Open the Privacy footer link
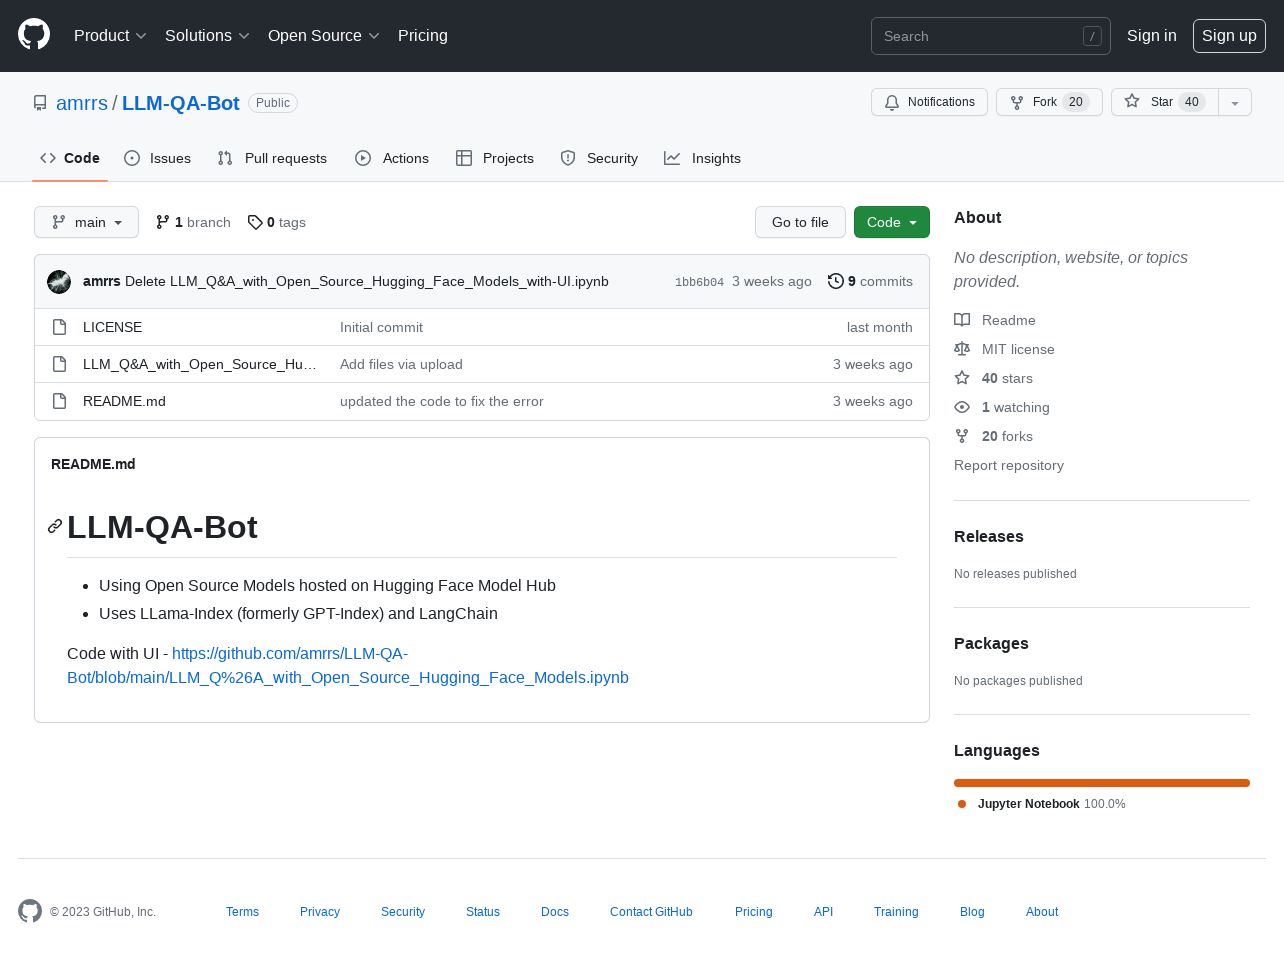Screen dimensions: 1284x973 pos(320,912)
